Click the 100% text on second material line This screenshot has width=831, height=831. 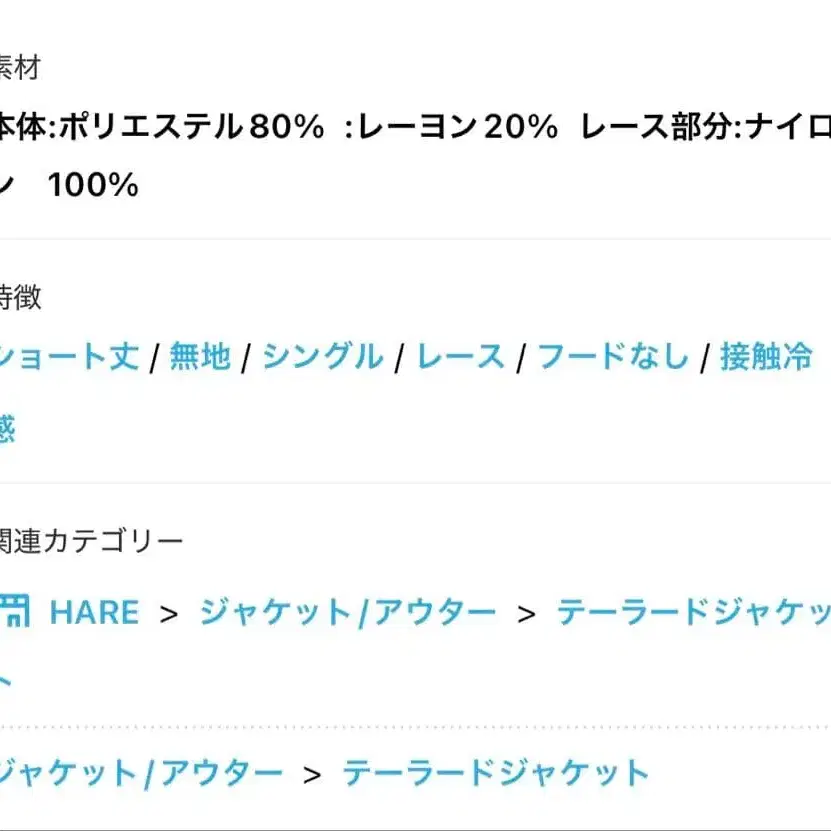[x=93, y=185]
